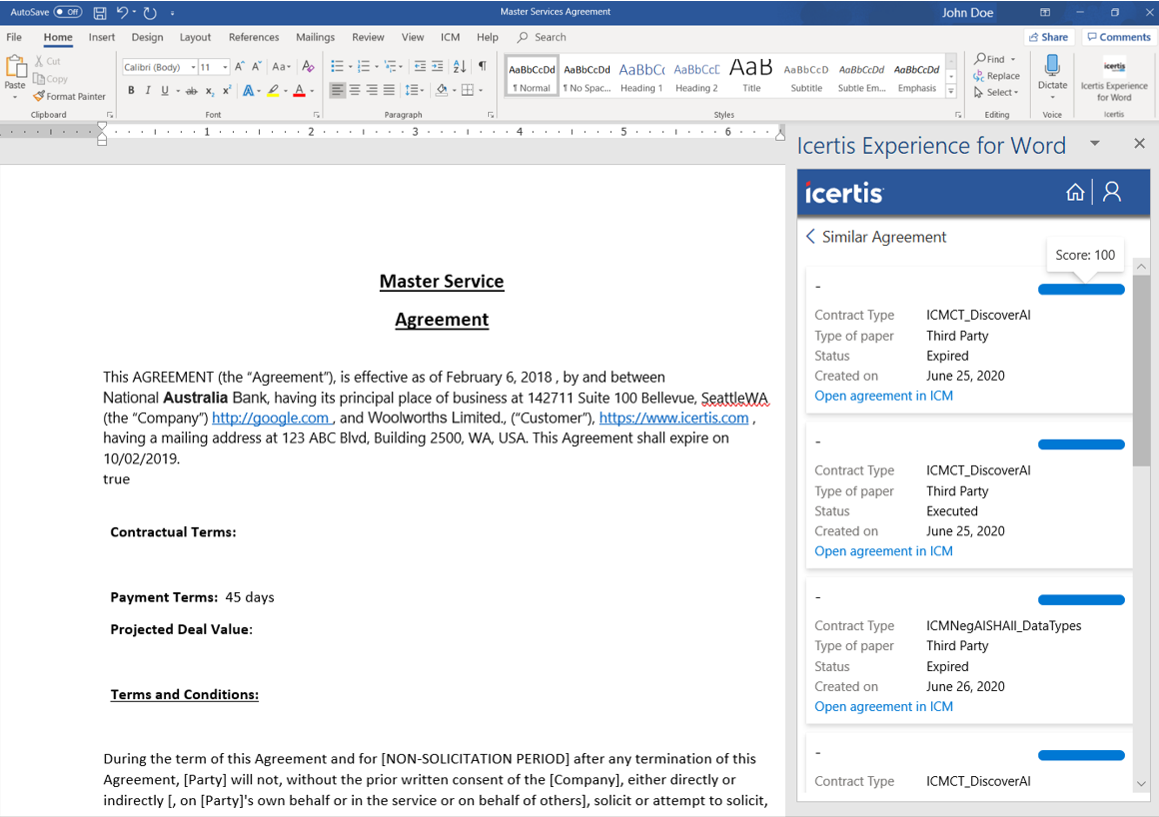Image resolution: width=1159 pixels, height=817 pixels.
Task: Open the Change Case dropdown
Action: [282, 67]
